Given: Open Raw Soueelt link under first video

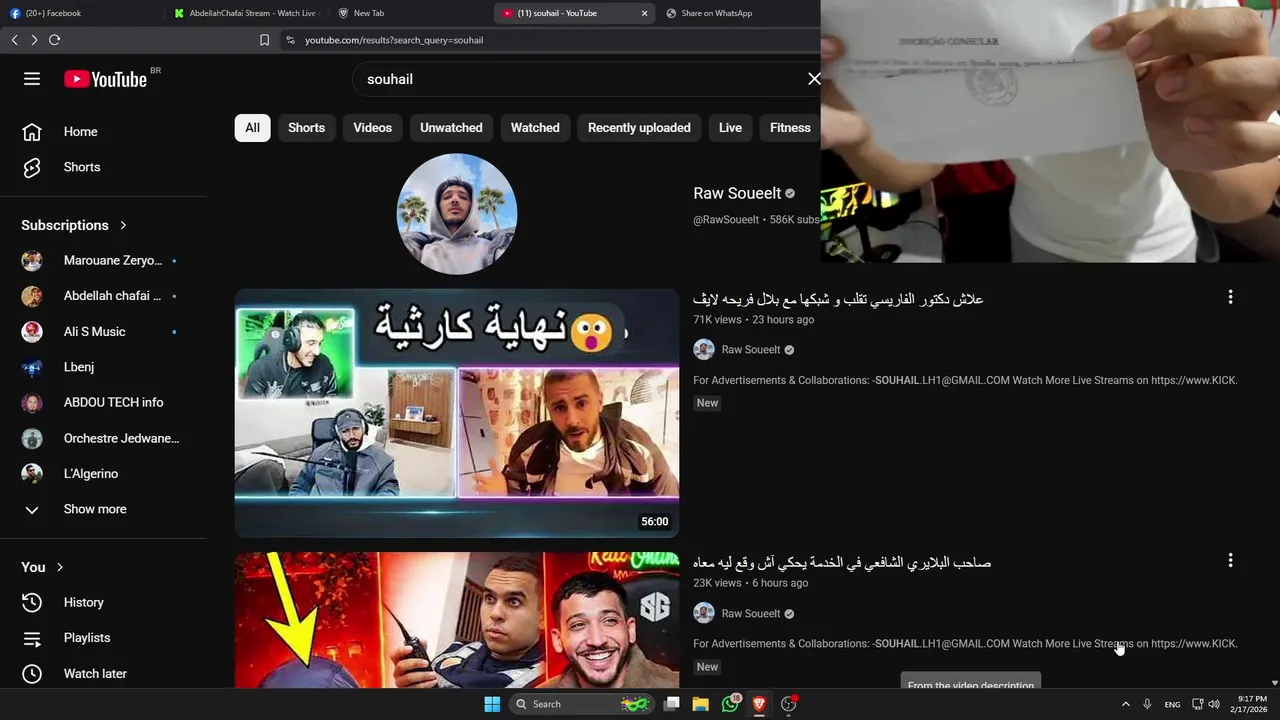Looking at the screenshot, I should 751,350.
